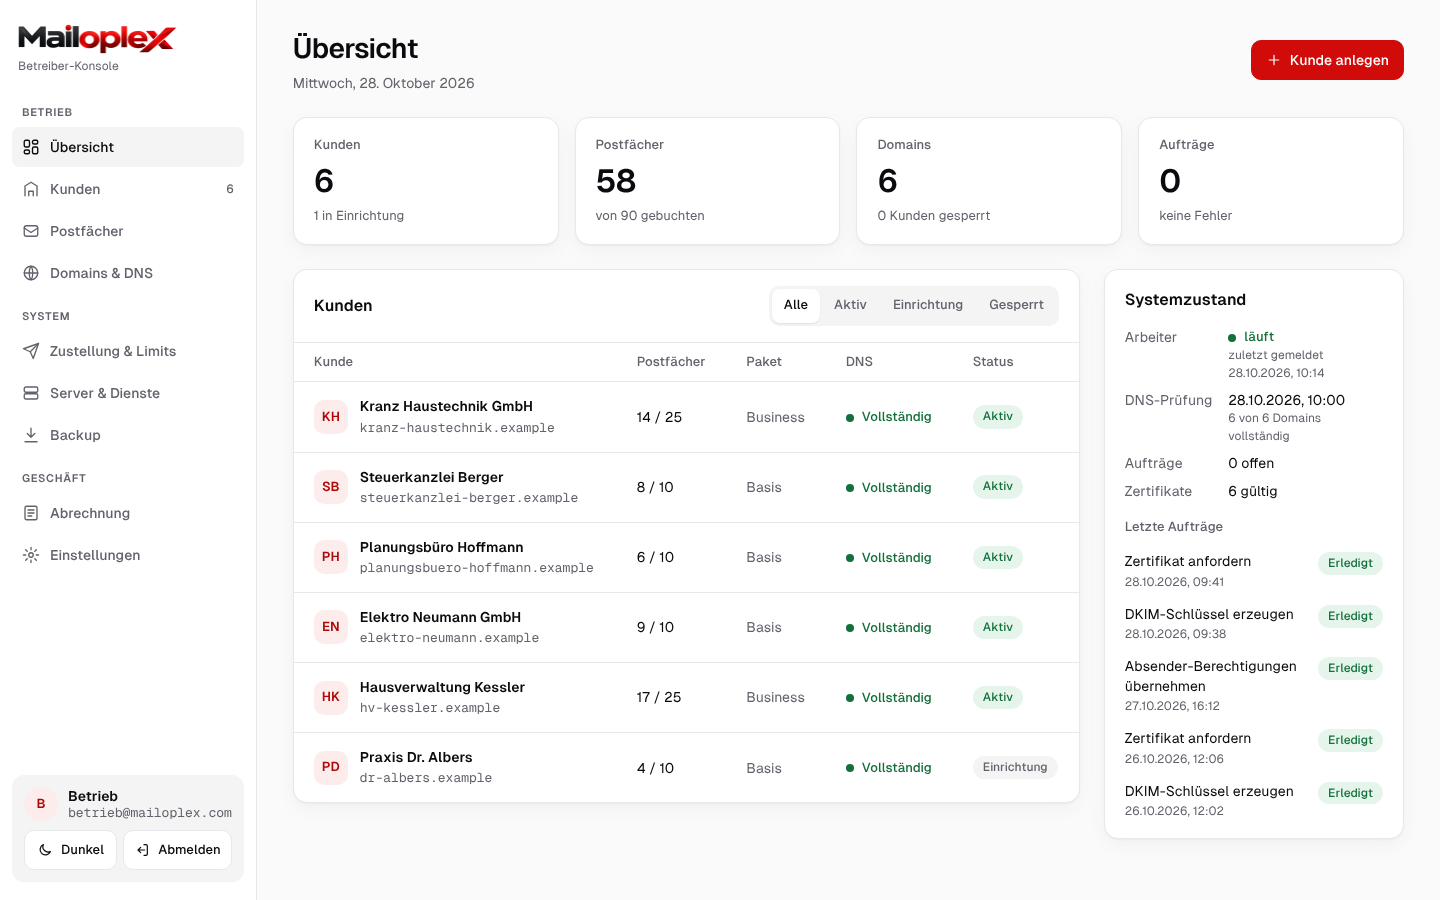Click the Einrichtung status badge for Praxis Dr. Albers
The width and height of the screenshot is (1440, 900).
1015,767
